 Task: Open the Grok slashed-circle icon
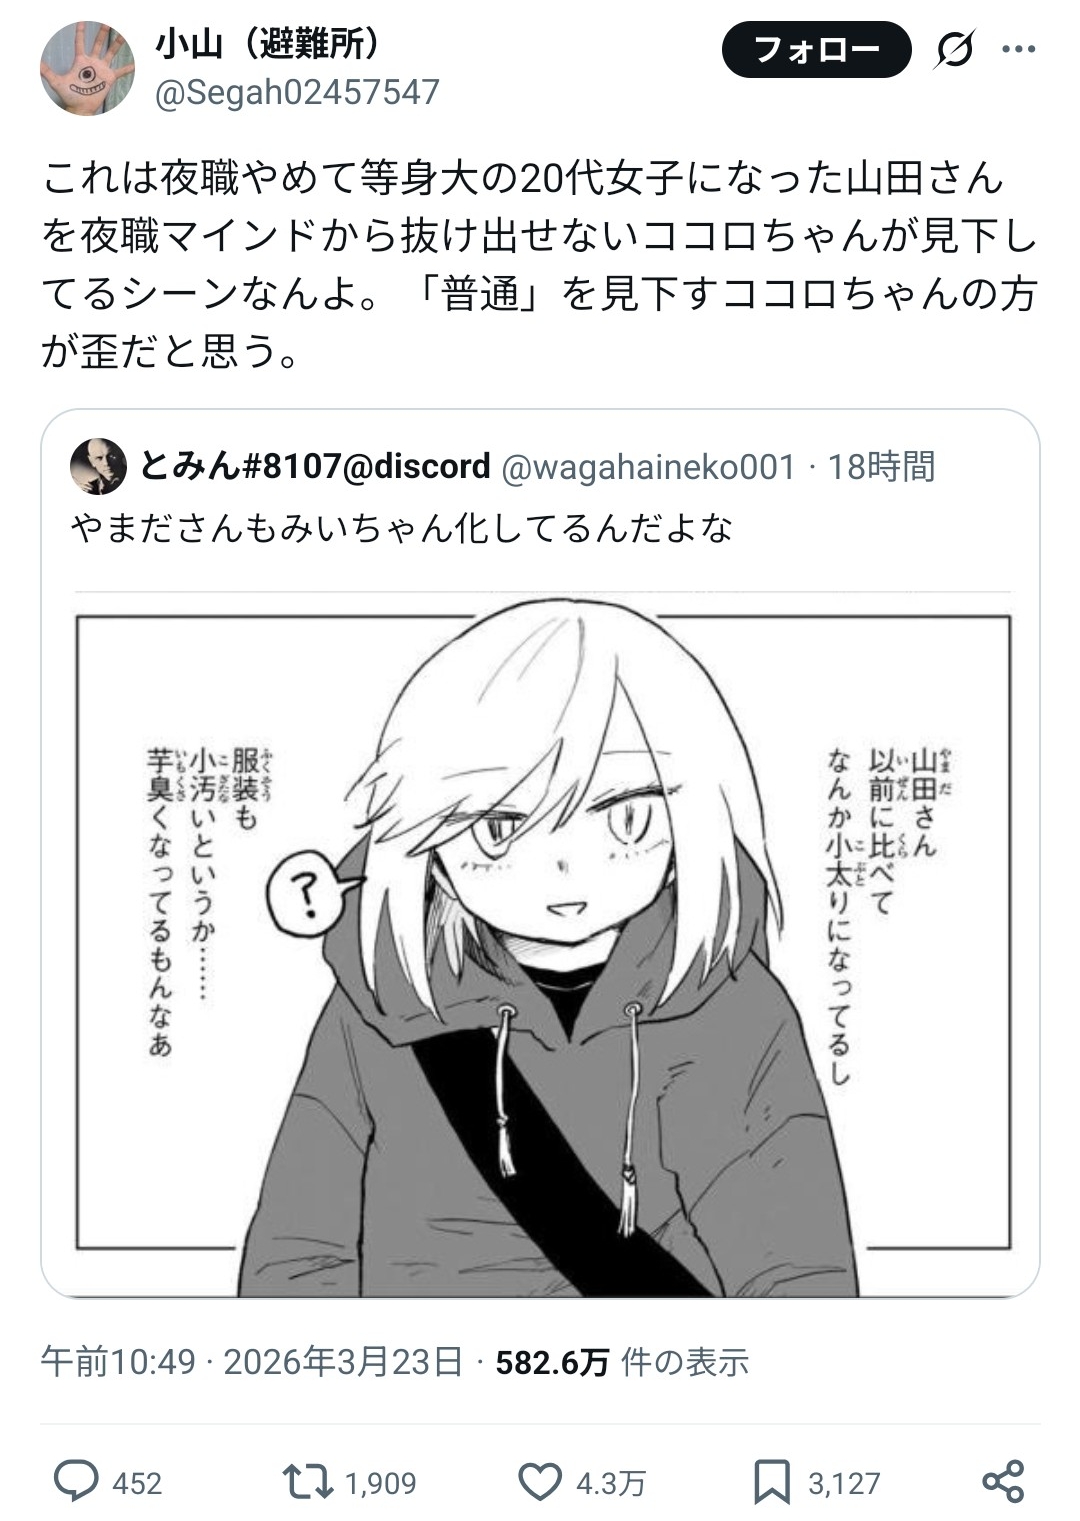pos(954,49)
